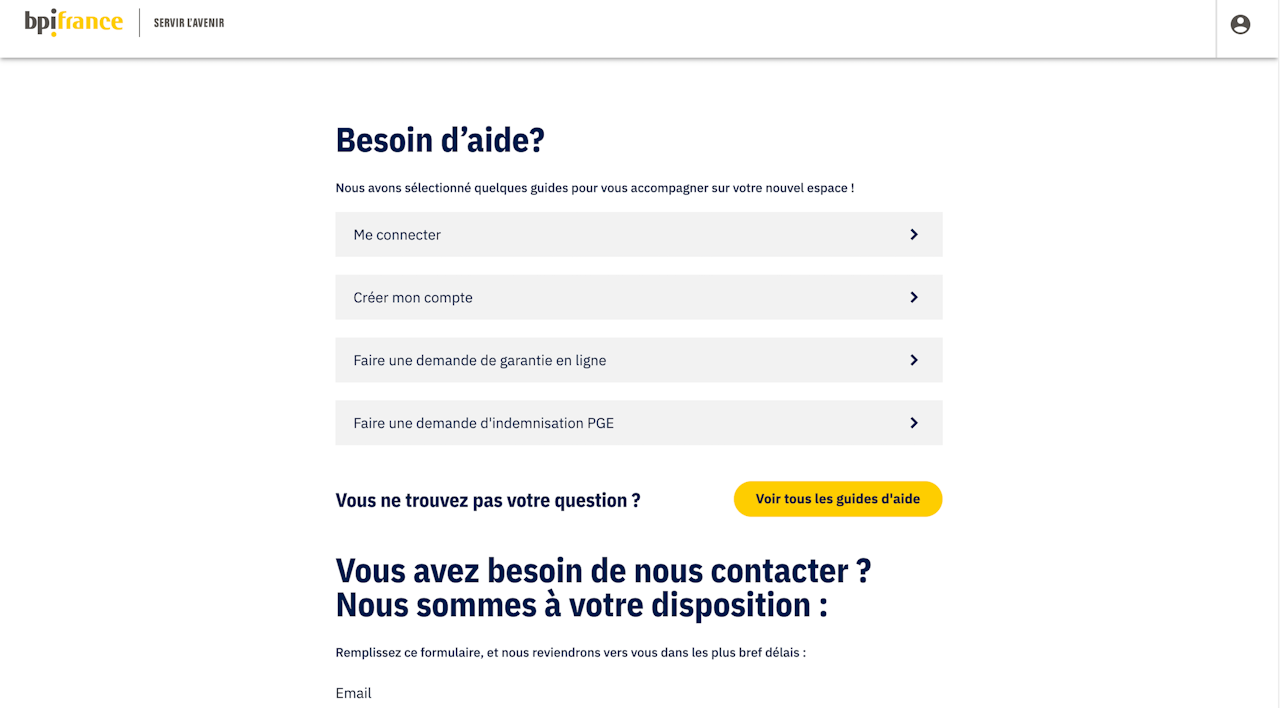
Task: Click the vertical divider next to the bpifrance logo
Action: point(139,23)
